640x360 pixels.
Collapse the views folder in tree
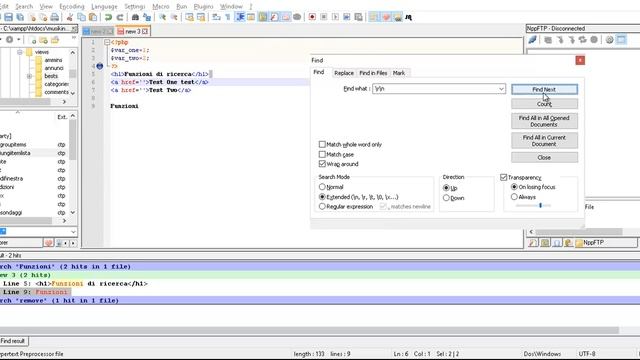click(x=20, y=52)
